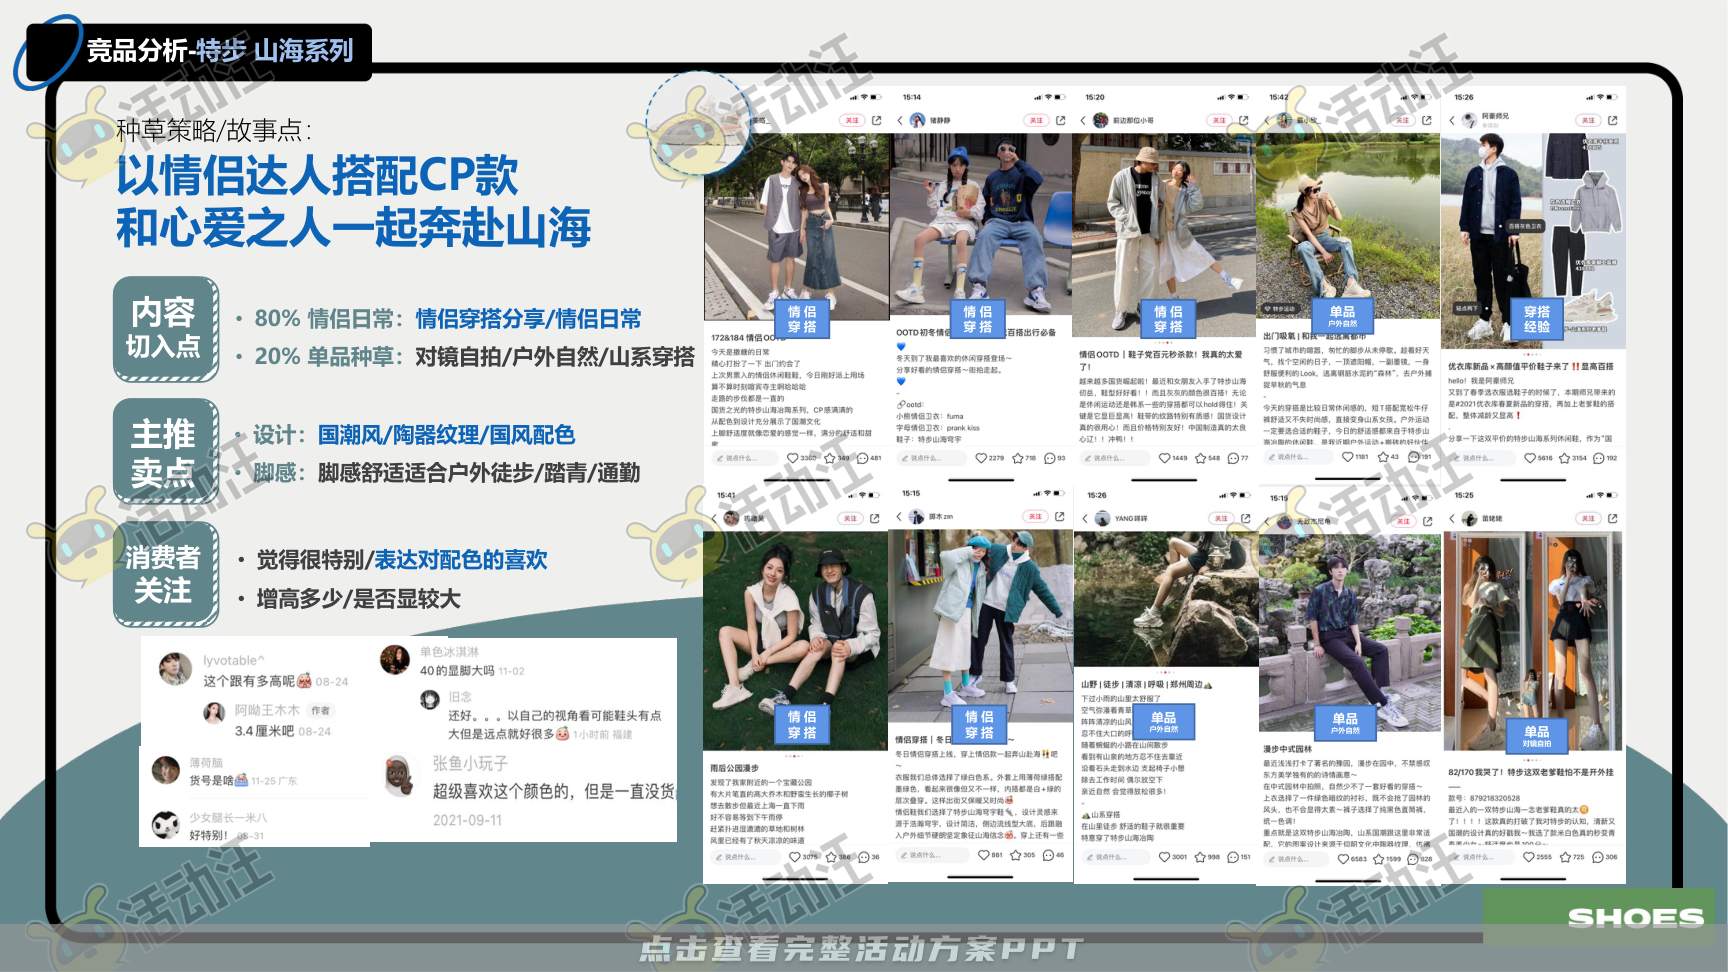Click commenter name 单色冰淇淋
The height and width of the screenshot is (972, 1728).
(449, 651)
